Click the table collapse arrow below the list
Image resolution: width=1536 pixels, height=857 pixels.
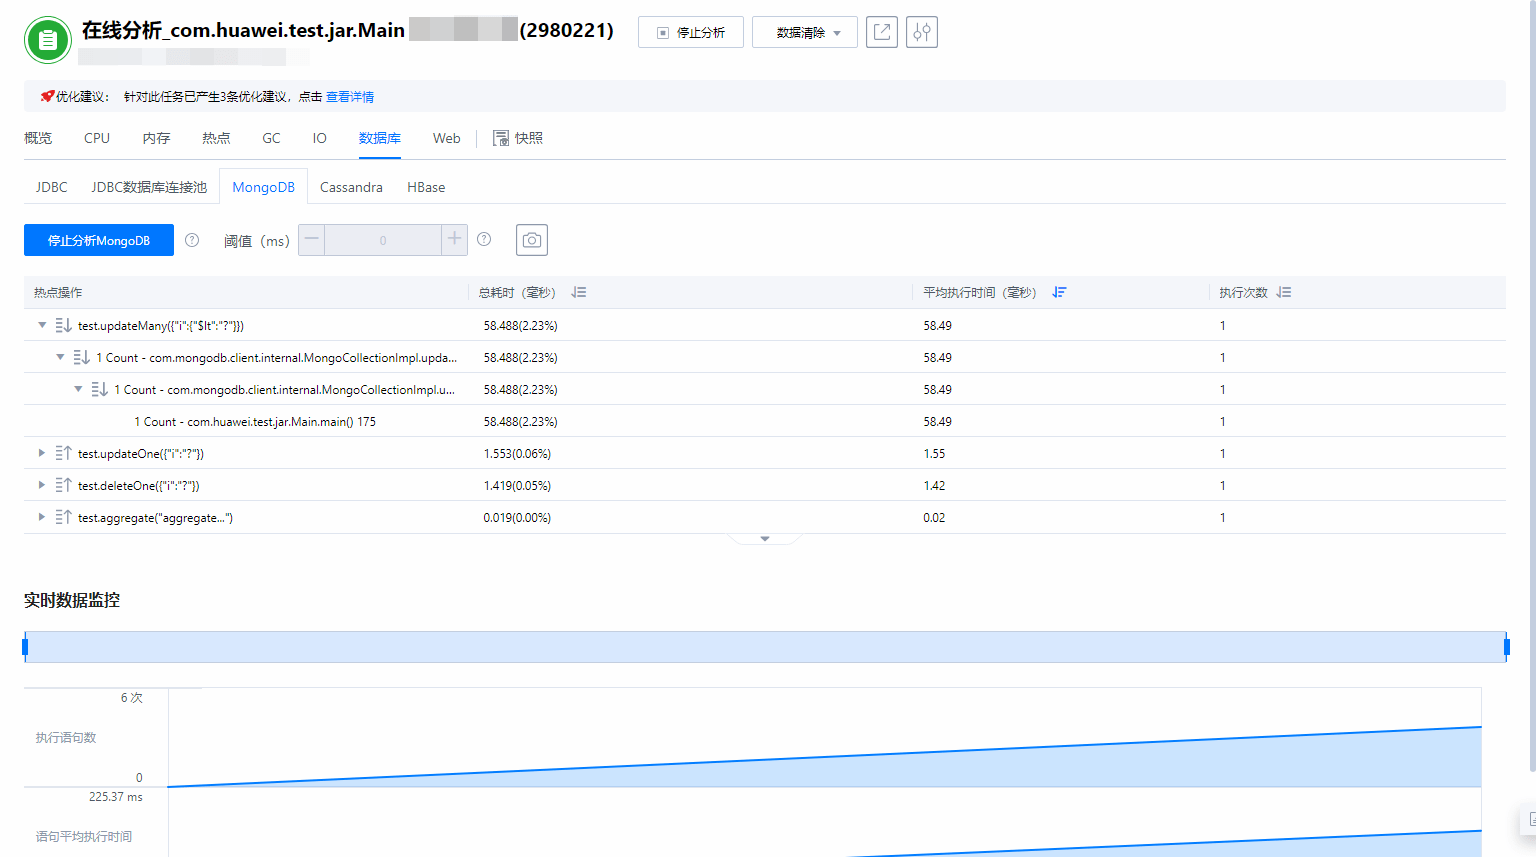(x=765, y=539)
